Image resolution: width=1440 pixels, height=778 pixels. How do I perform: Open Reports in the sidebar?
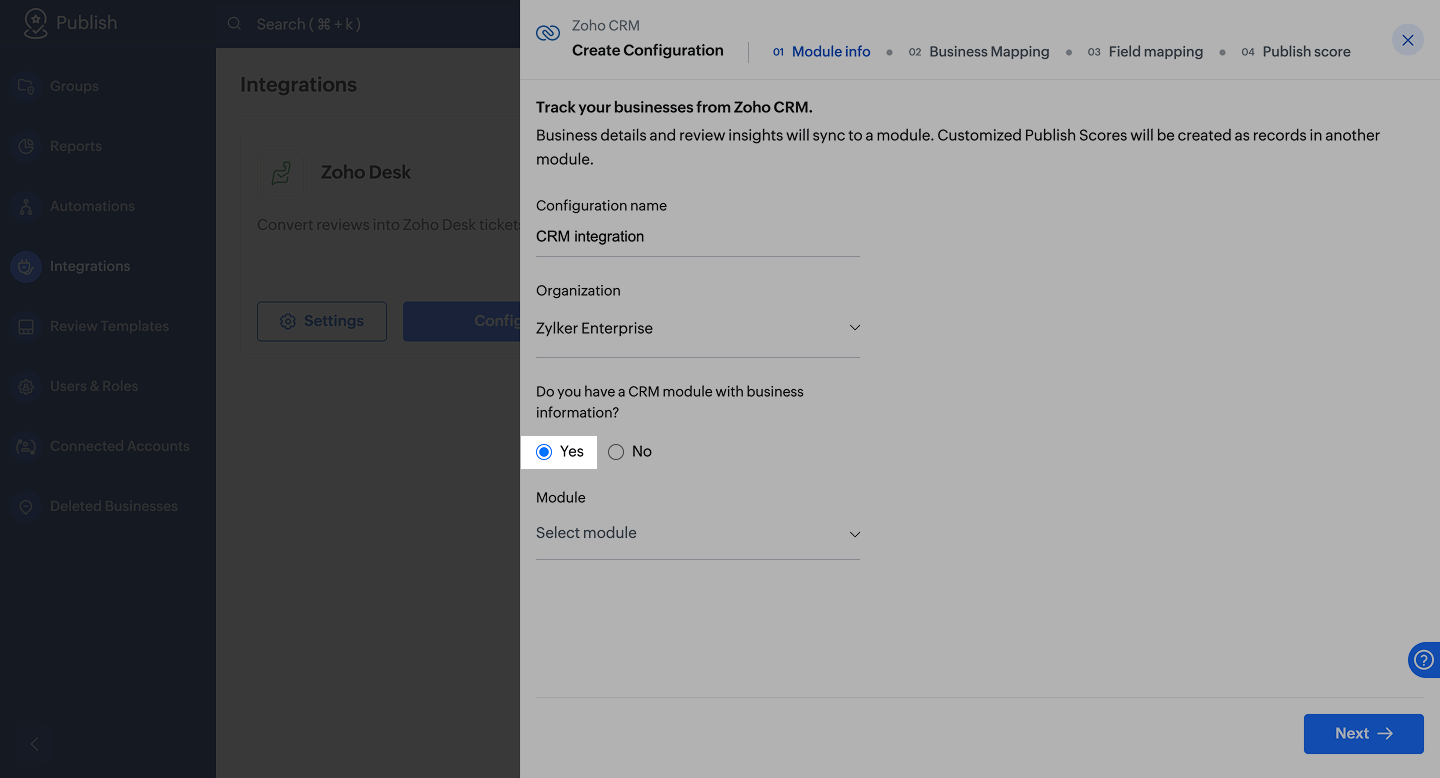pos(76,146)
